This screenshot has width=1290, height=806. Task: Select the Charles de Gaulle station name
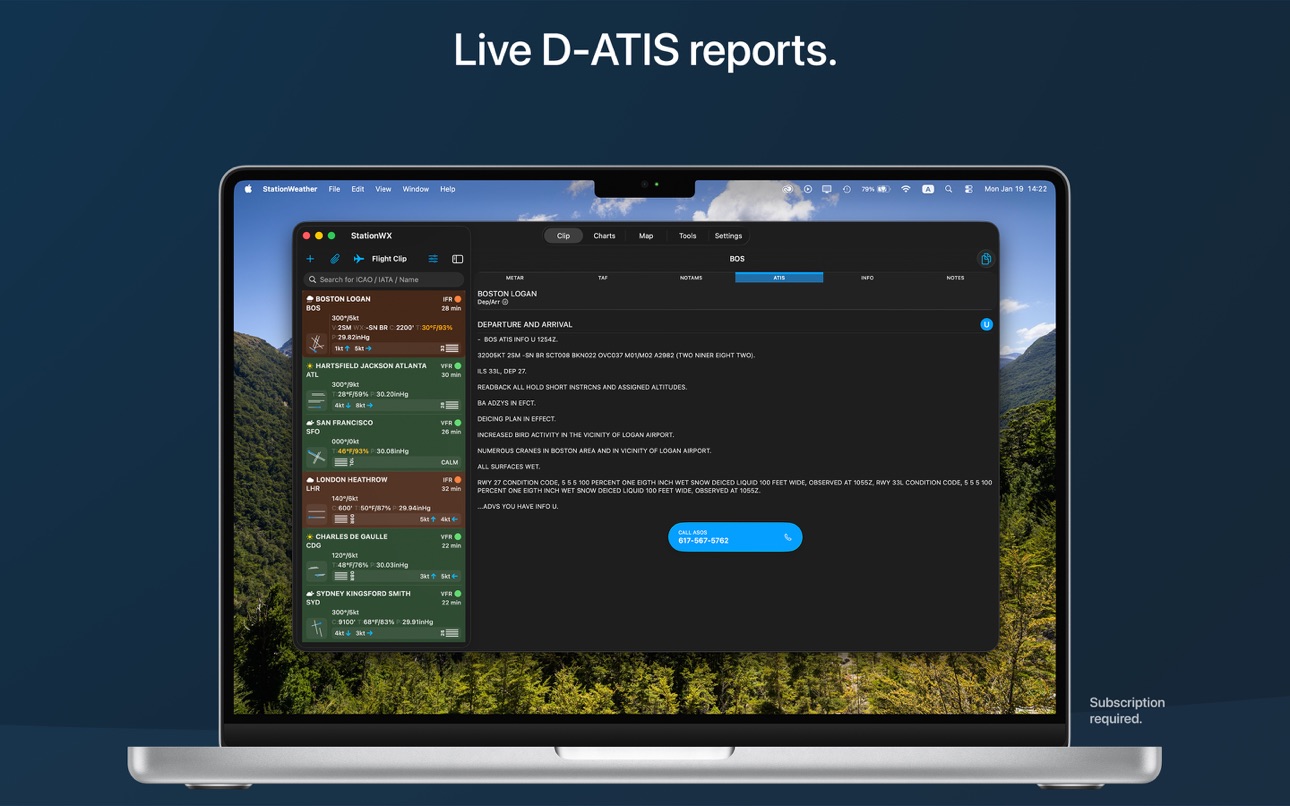pos(352,537)
